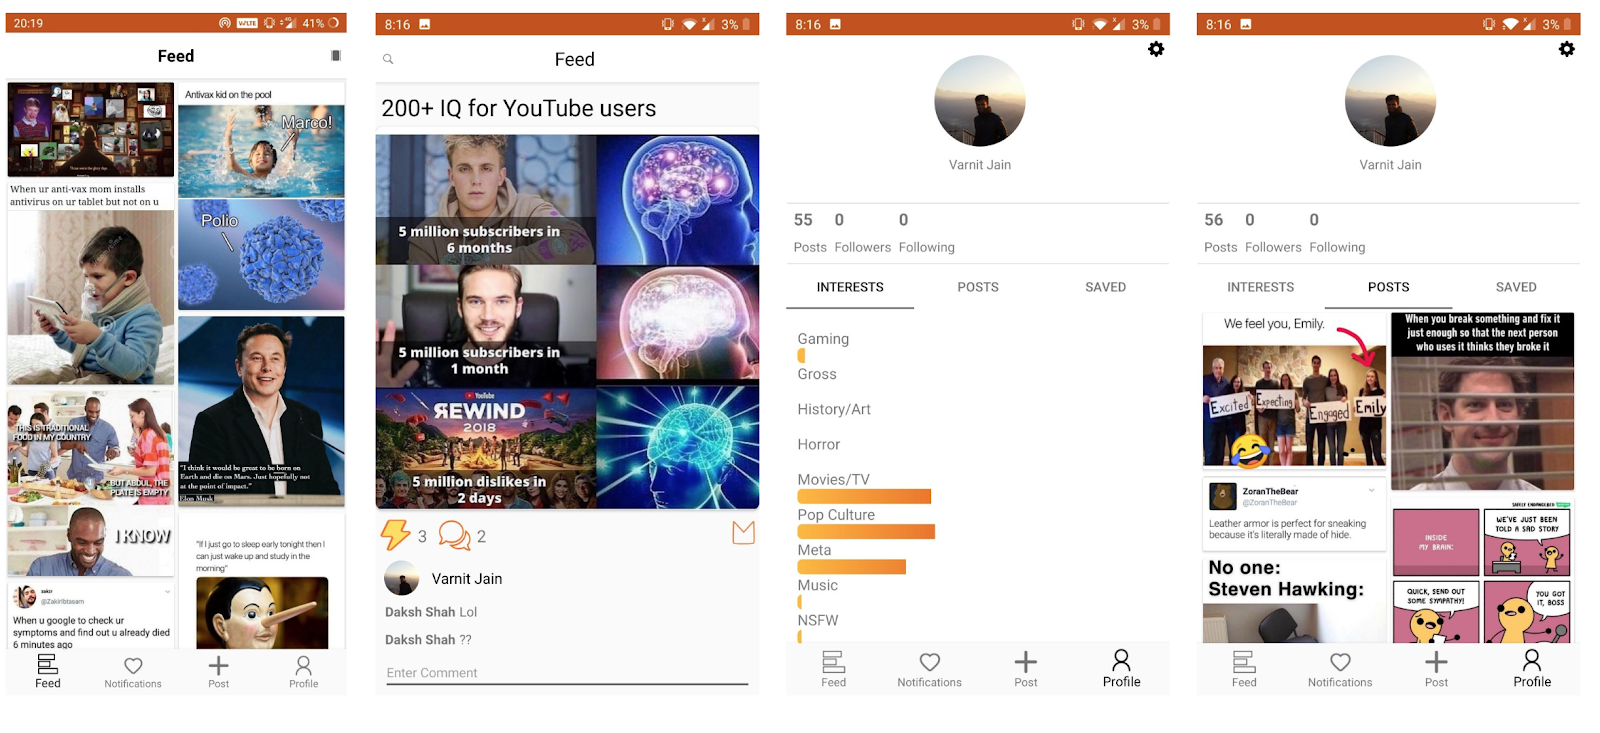Image resolution: width=1600 pixels, height=733 pixels.
Task: Adjust the Movies/TV interest bar
Action: click(864, 496)
